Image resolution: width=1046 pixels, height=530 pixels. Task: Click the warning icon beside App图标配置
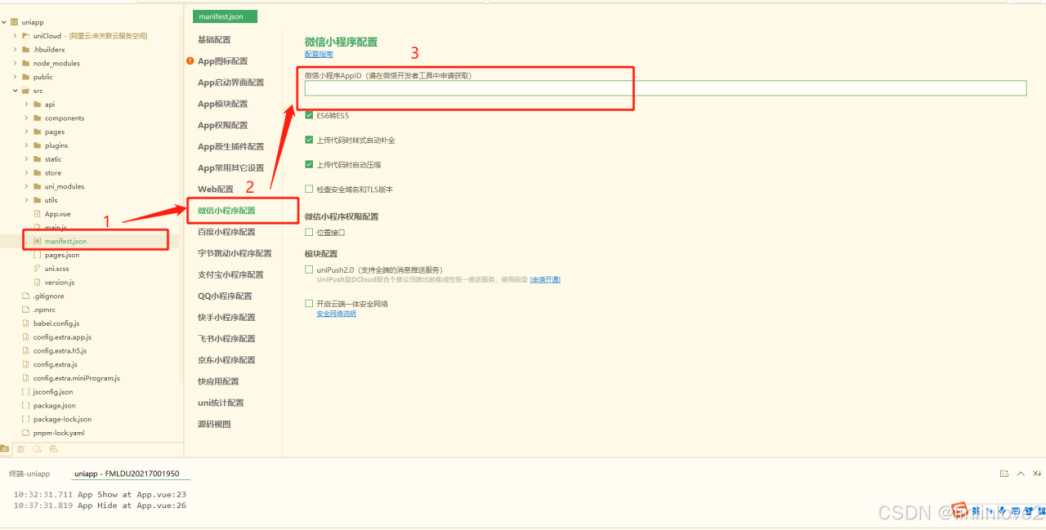pyautogui.click(x=191, y=61)
